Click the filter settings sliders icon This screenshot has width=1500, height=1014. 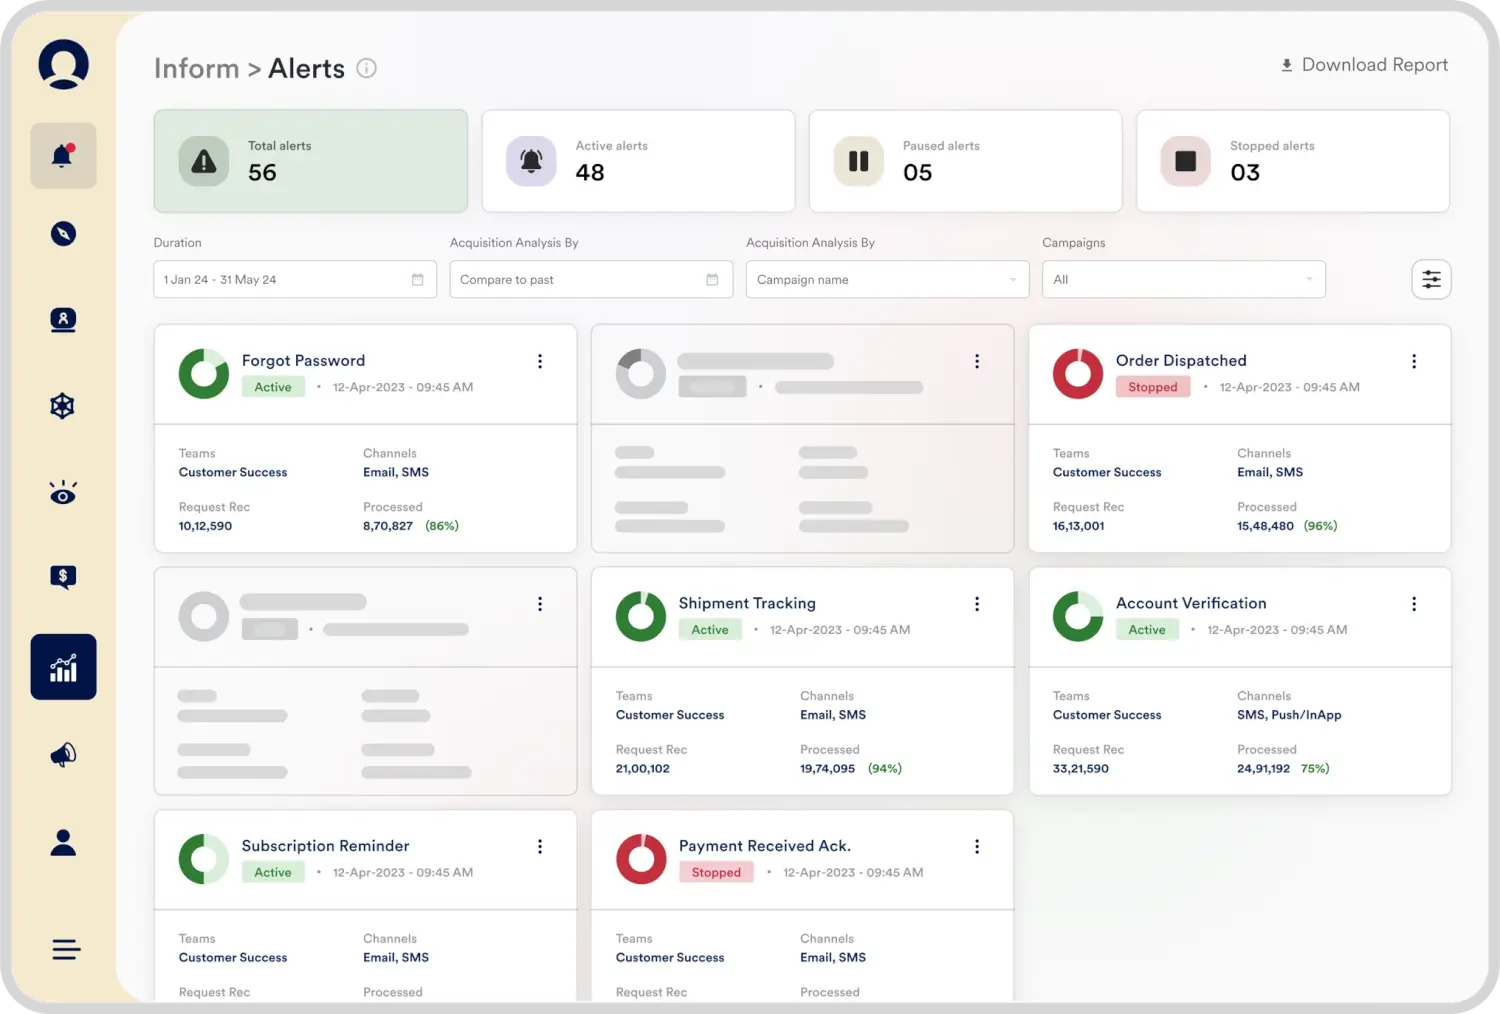[1431, 280]
